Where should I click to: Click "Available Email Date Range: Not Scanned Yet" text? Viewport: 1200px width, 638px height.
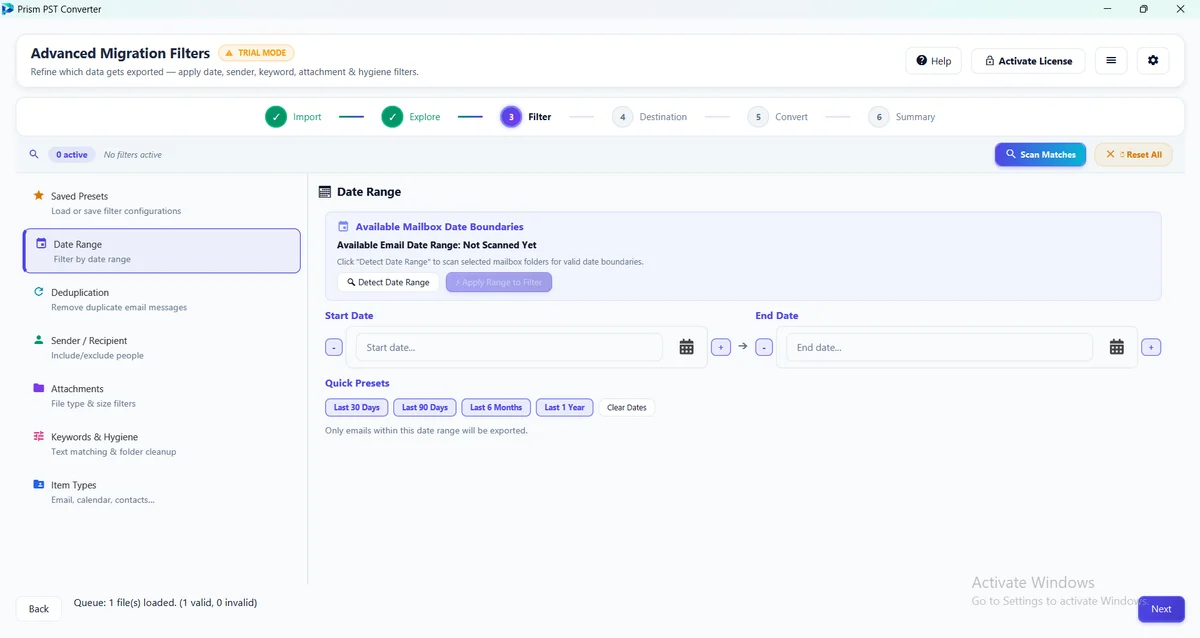(x=437, y=245)
